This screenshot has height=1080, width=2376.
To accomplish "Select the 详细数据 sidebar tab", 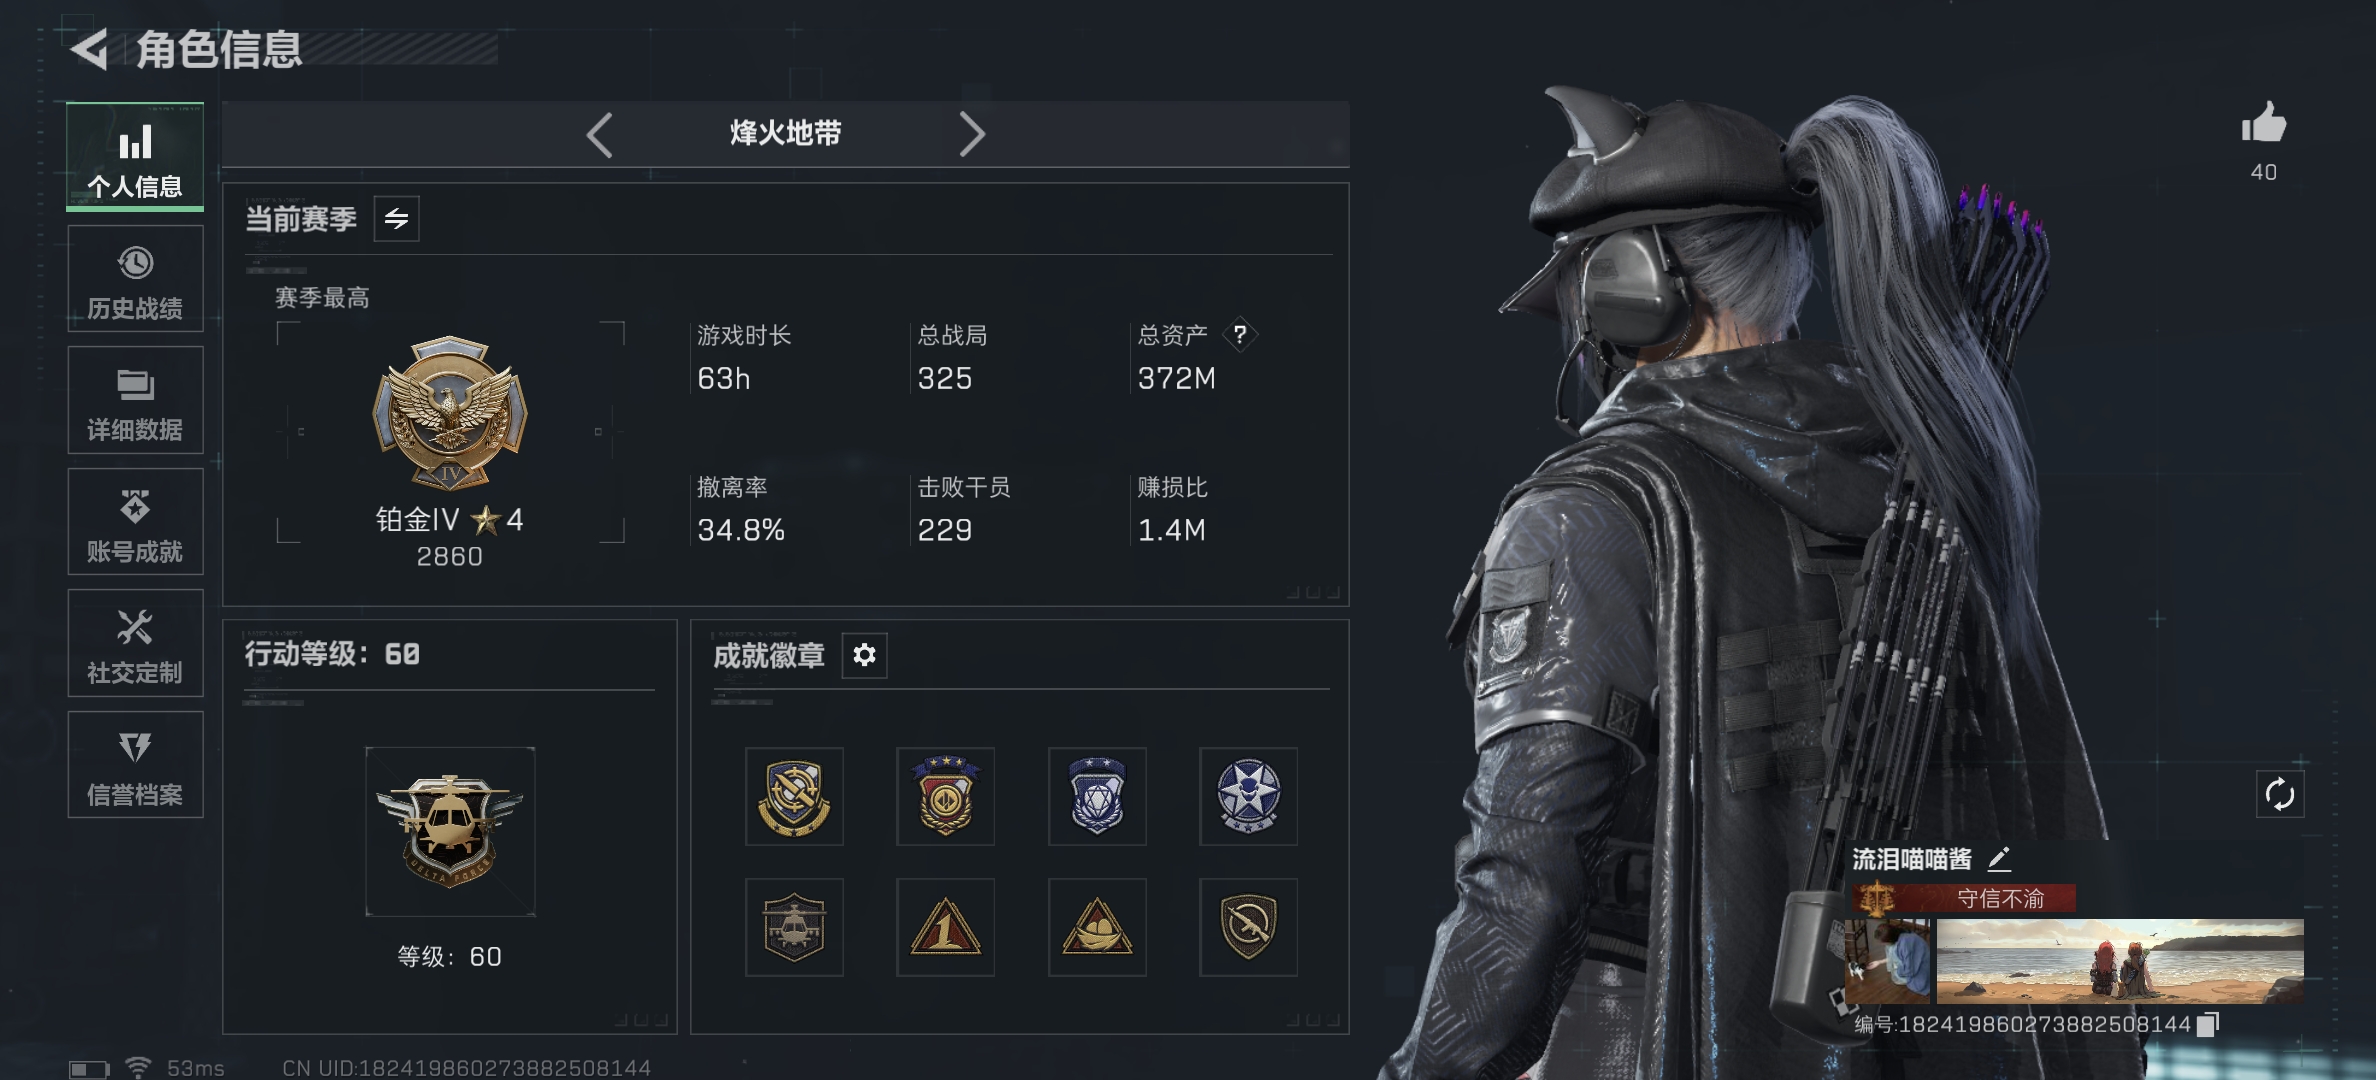I will [135, 400].
